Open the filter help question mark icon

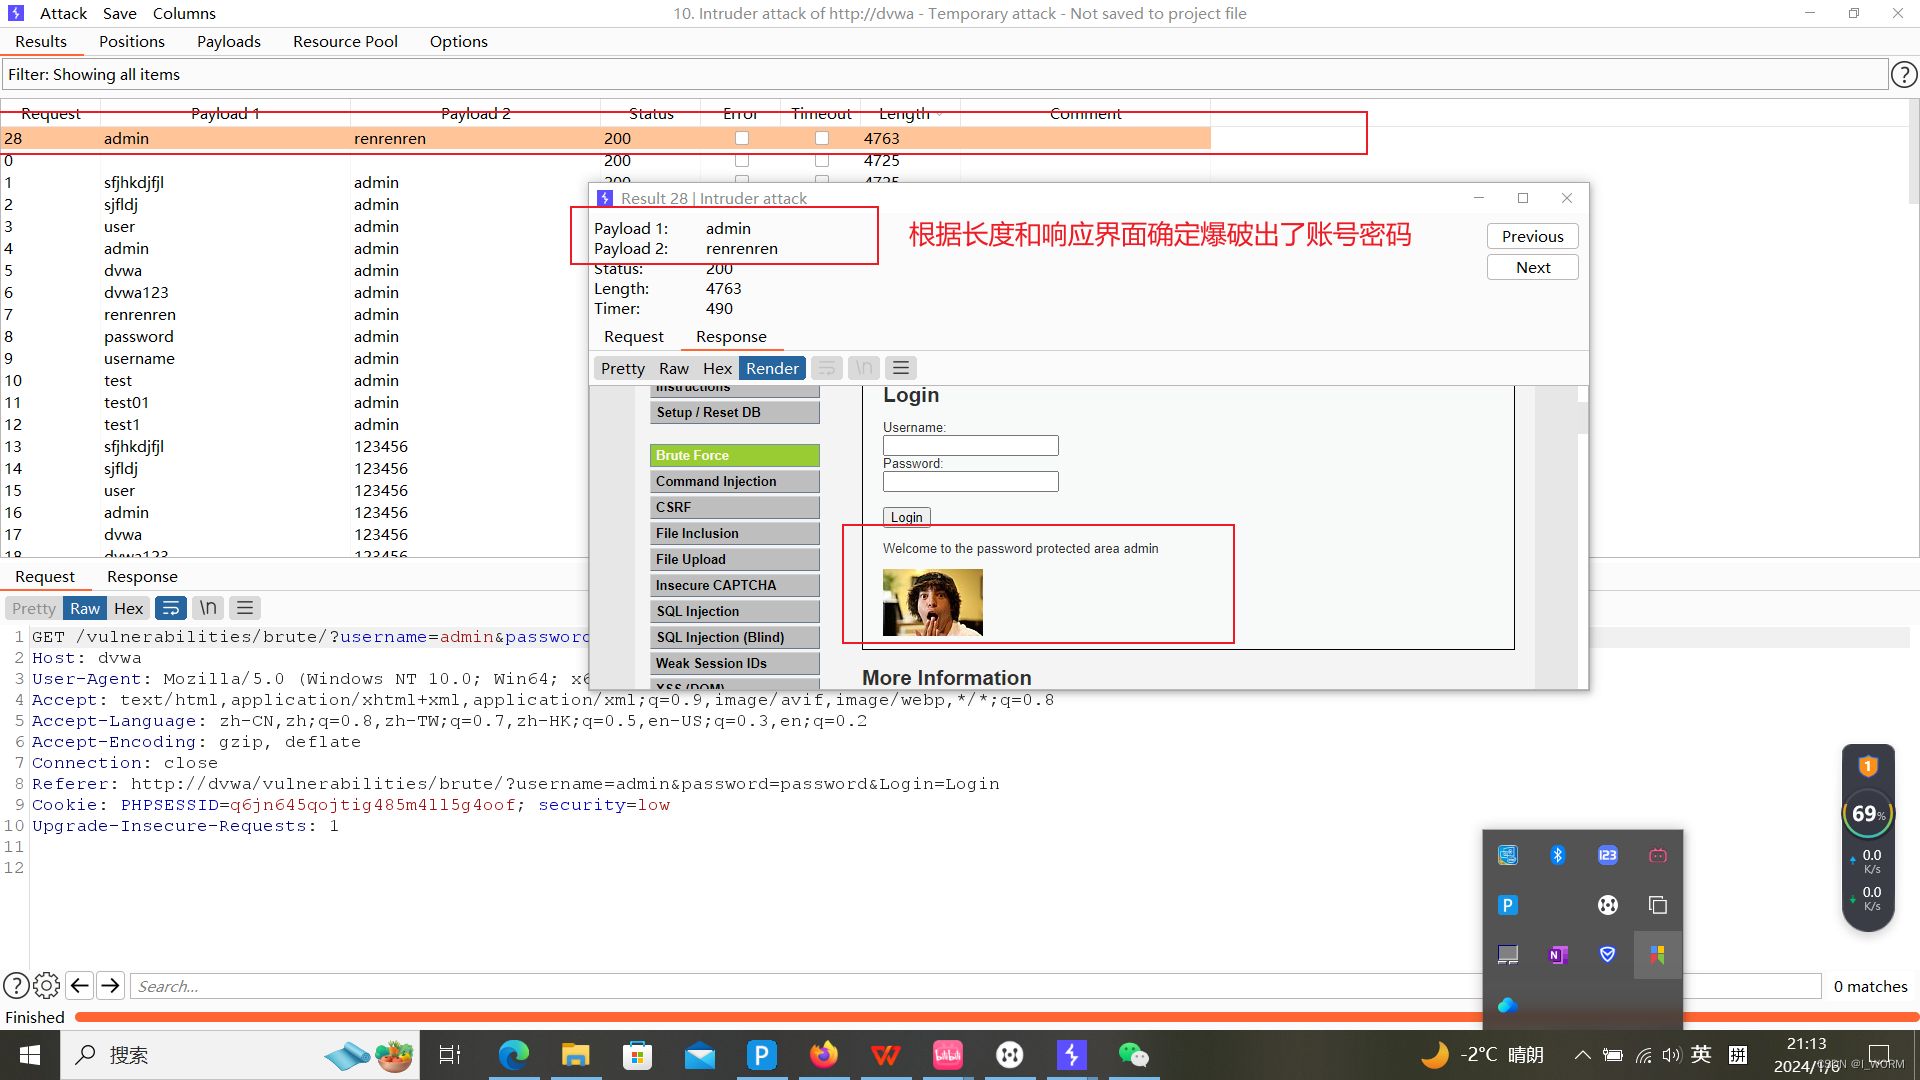[1904, 75]
